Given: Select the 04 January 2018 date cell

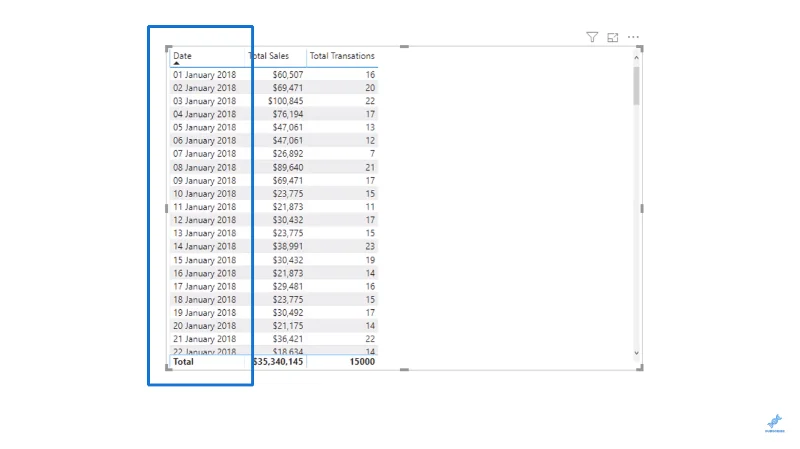Looking at the screenshot, I should (205, 114).
